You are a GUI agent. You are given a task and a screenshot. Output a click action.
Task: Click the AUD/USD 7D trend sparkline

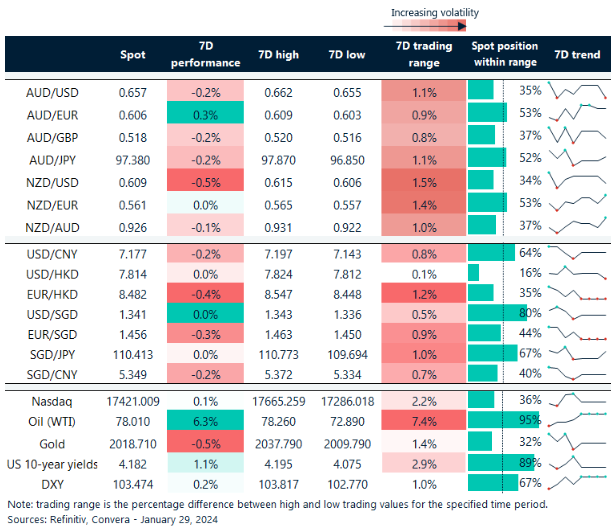coord(576,92)
